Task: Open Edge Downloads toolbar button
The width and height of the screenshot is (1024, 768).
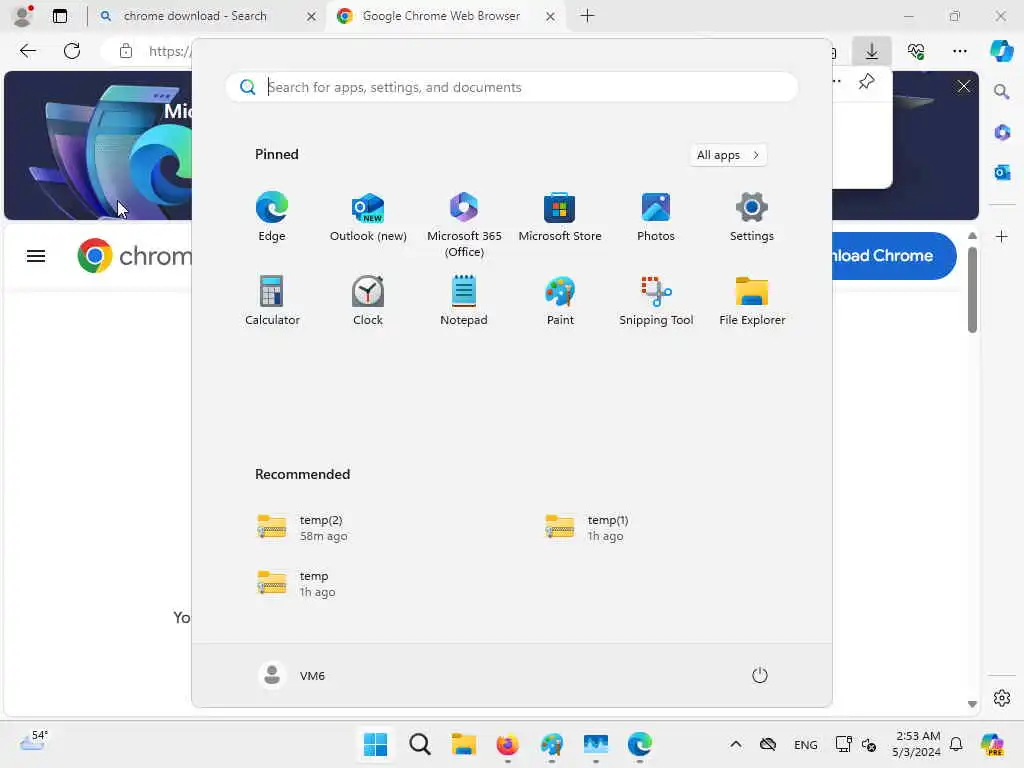Action: coord(872,51)
